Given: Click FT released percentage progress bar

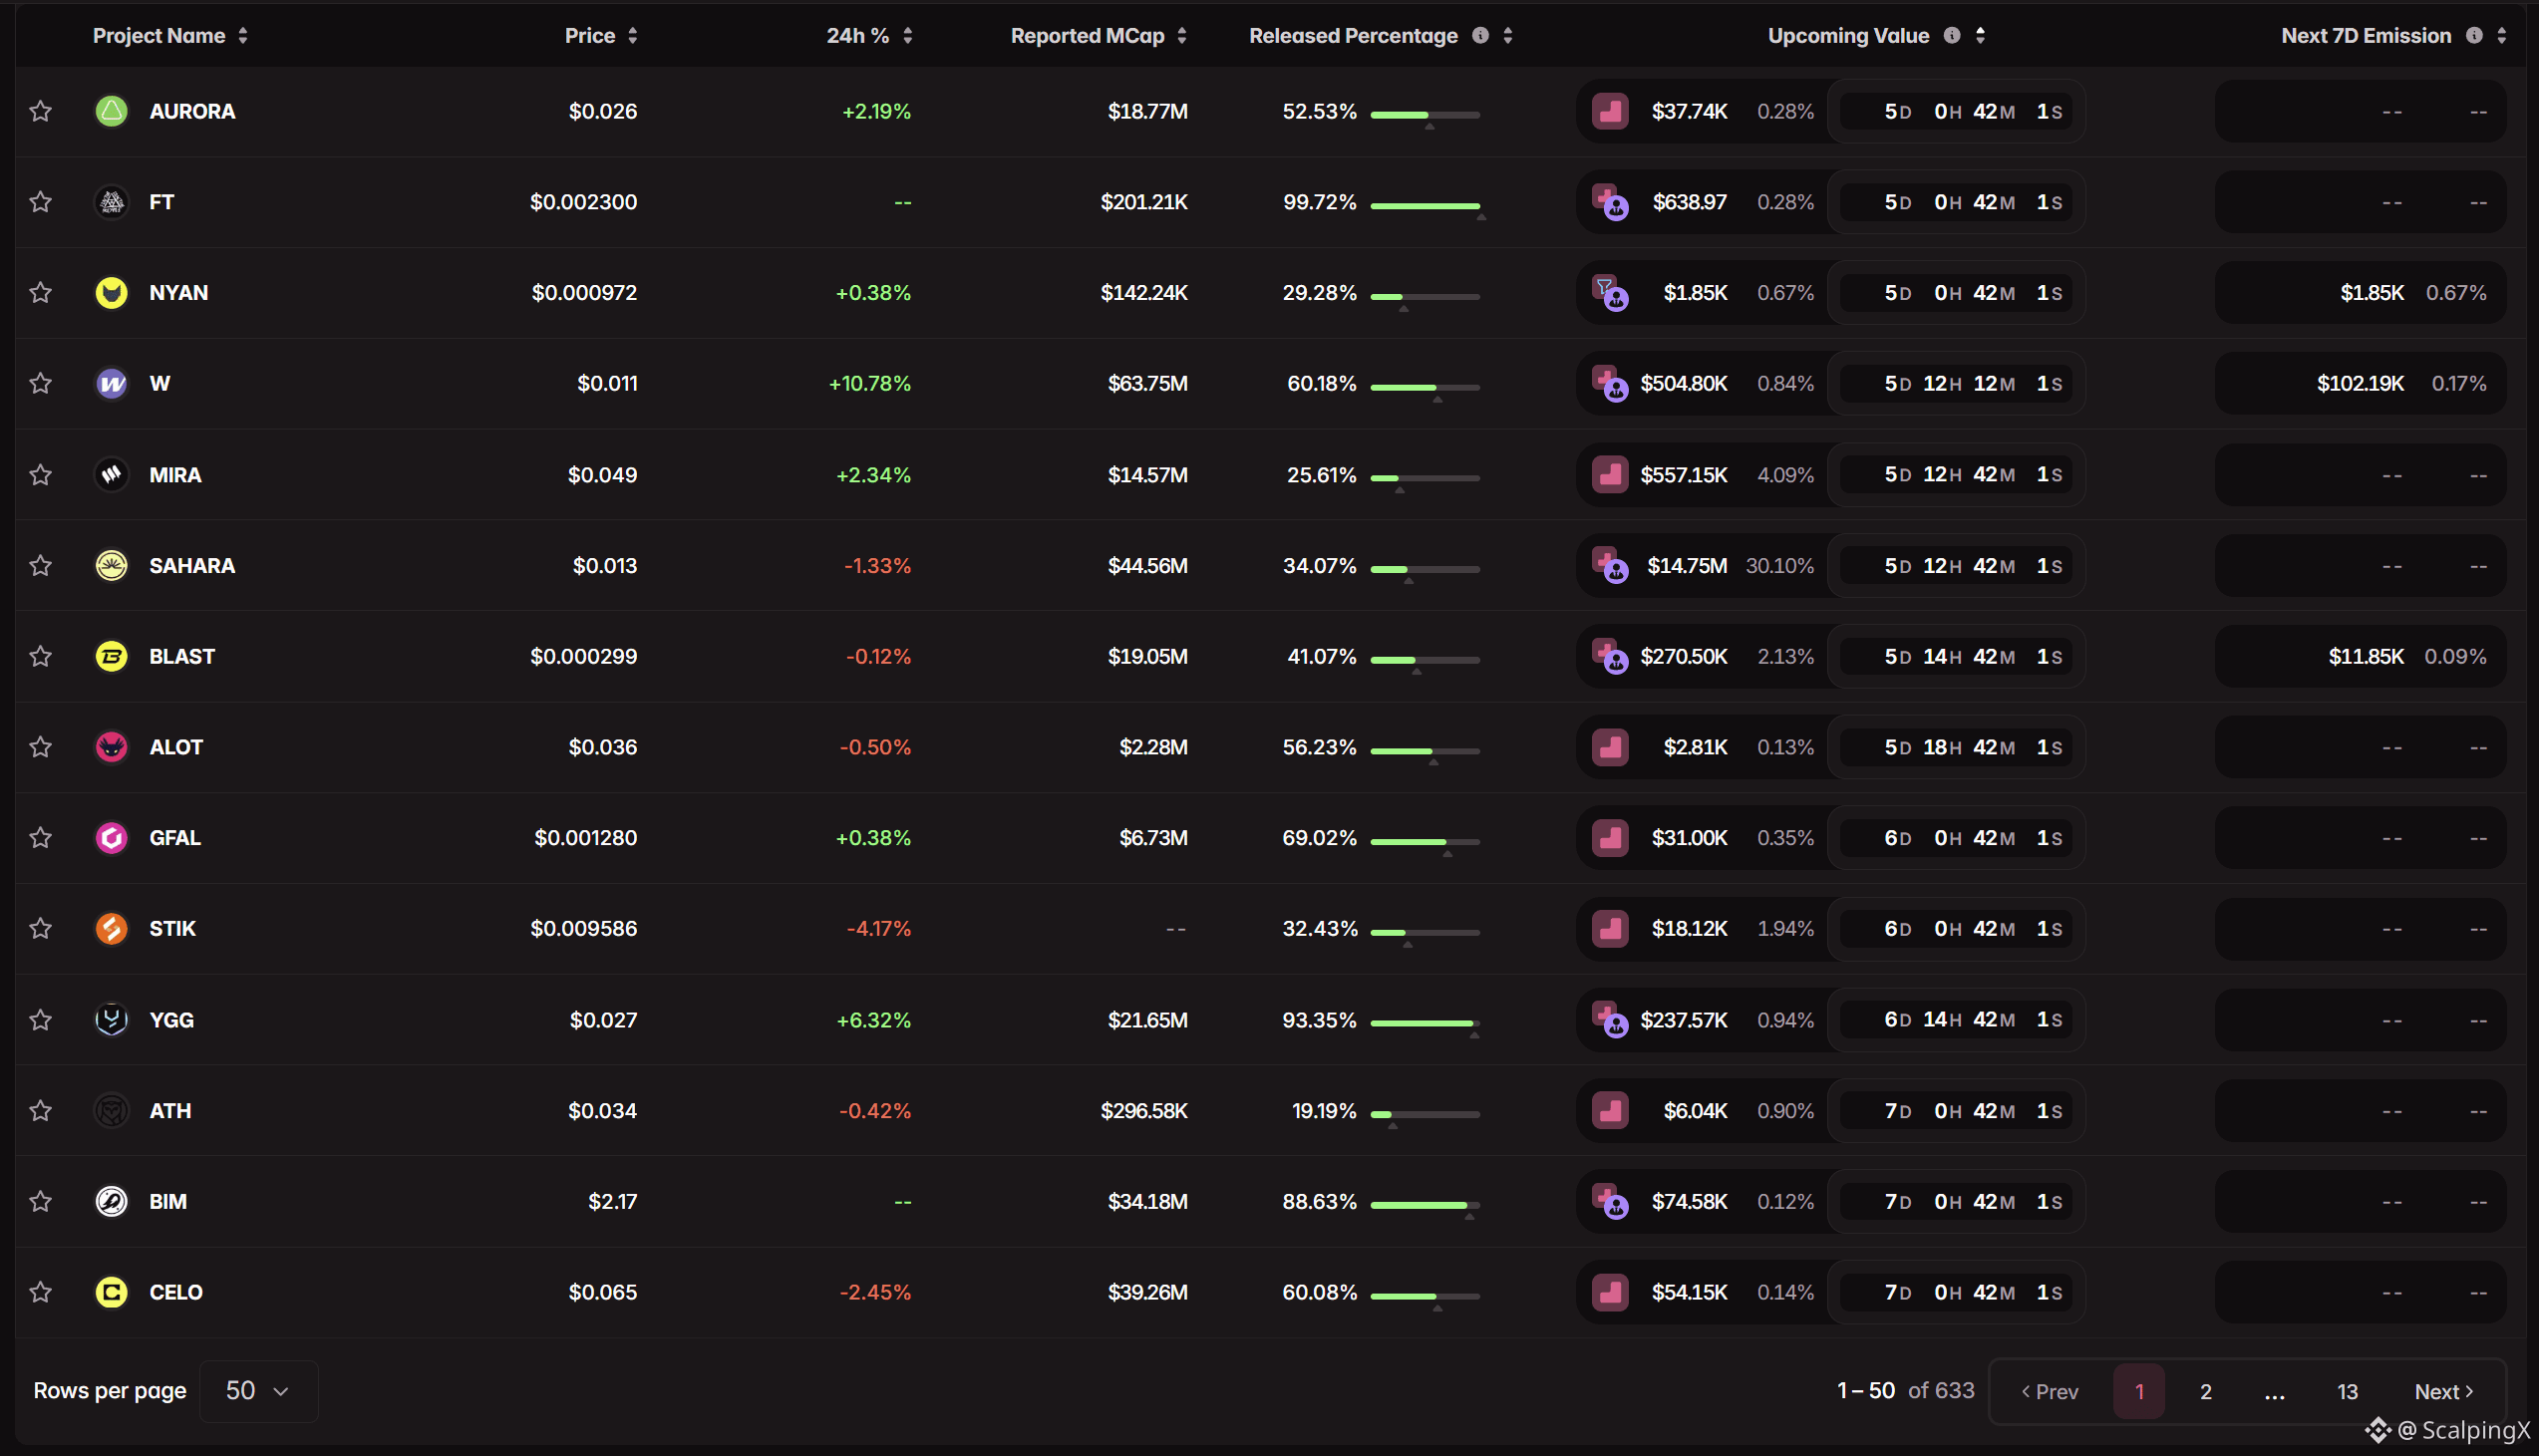Looking at the screenshot, I should [1424, 205].
